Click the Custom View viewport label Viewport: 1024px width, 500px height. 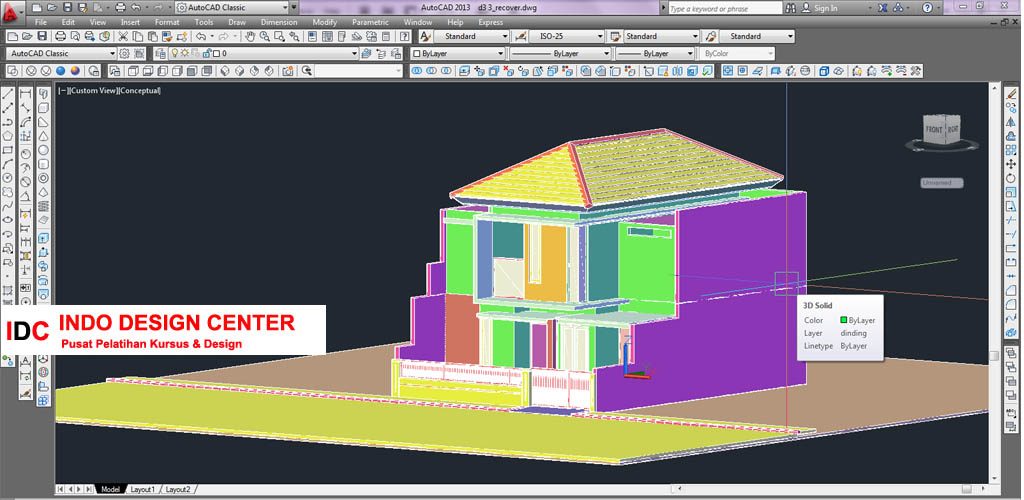pyautogui.click(x=93, y=91)
